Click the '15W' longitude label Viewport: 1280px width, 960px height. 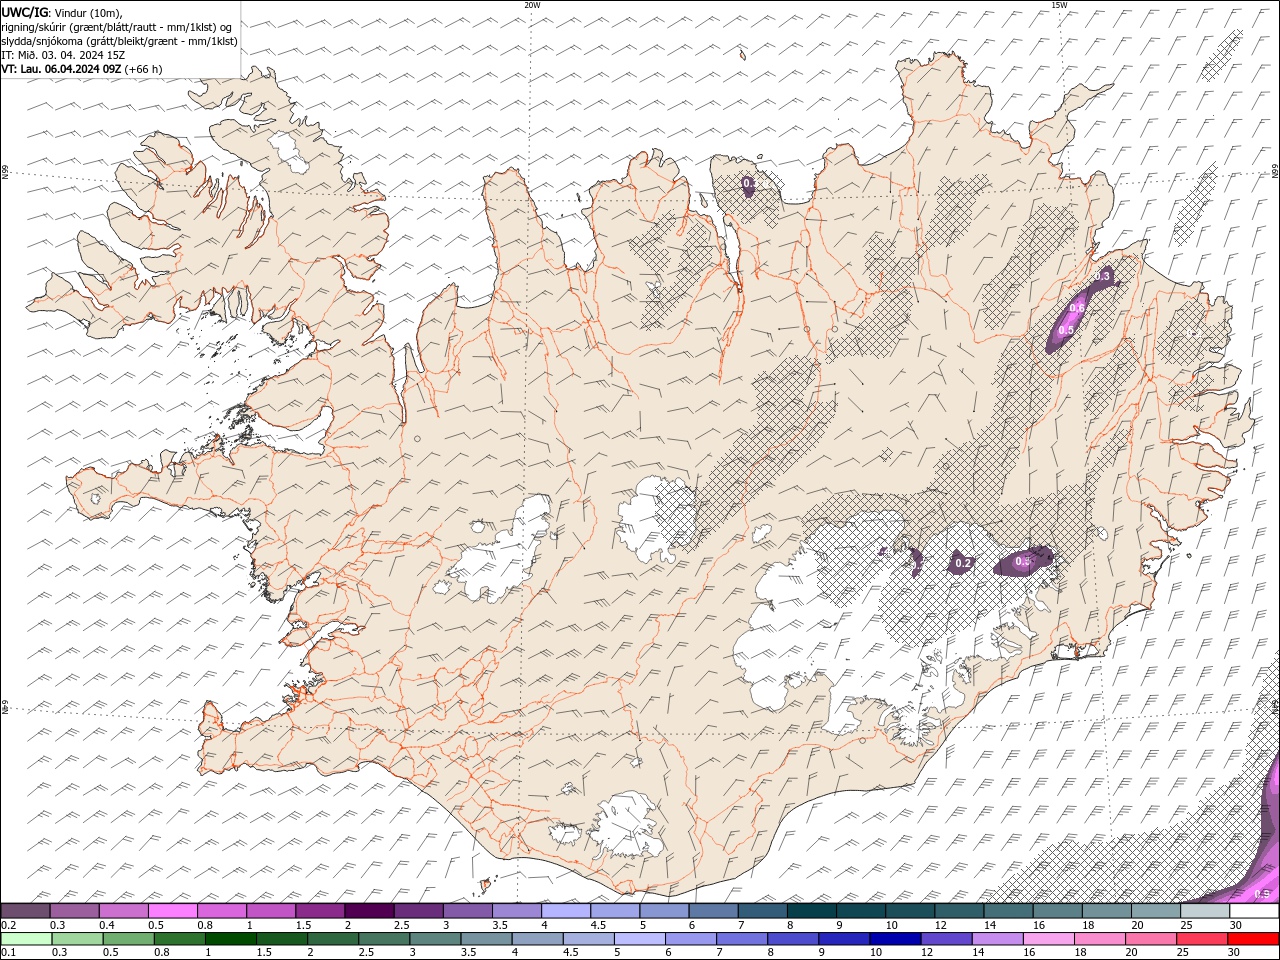pos(1059,5)
